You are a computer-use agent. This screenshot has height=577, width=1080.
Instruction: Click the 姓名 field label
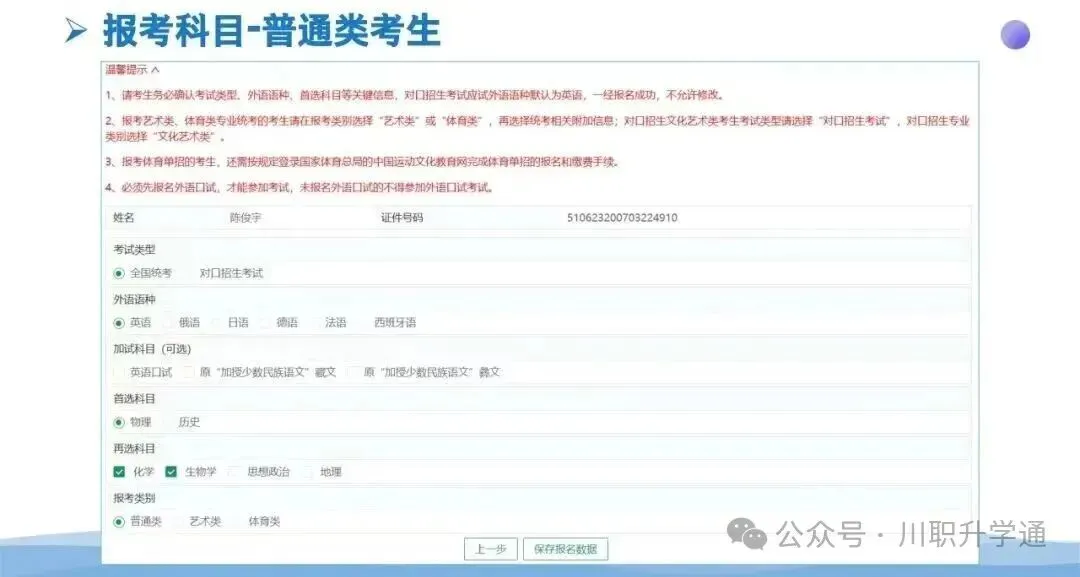(x=124, y=218)
